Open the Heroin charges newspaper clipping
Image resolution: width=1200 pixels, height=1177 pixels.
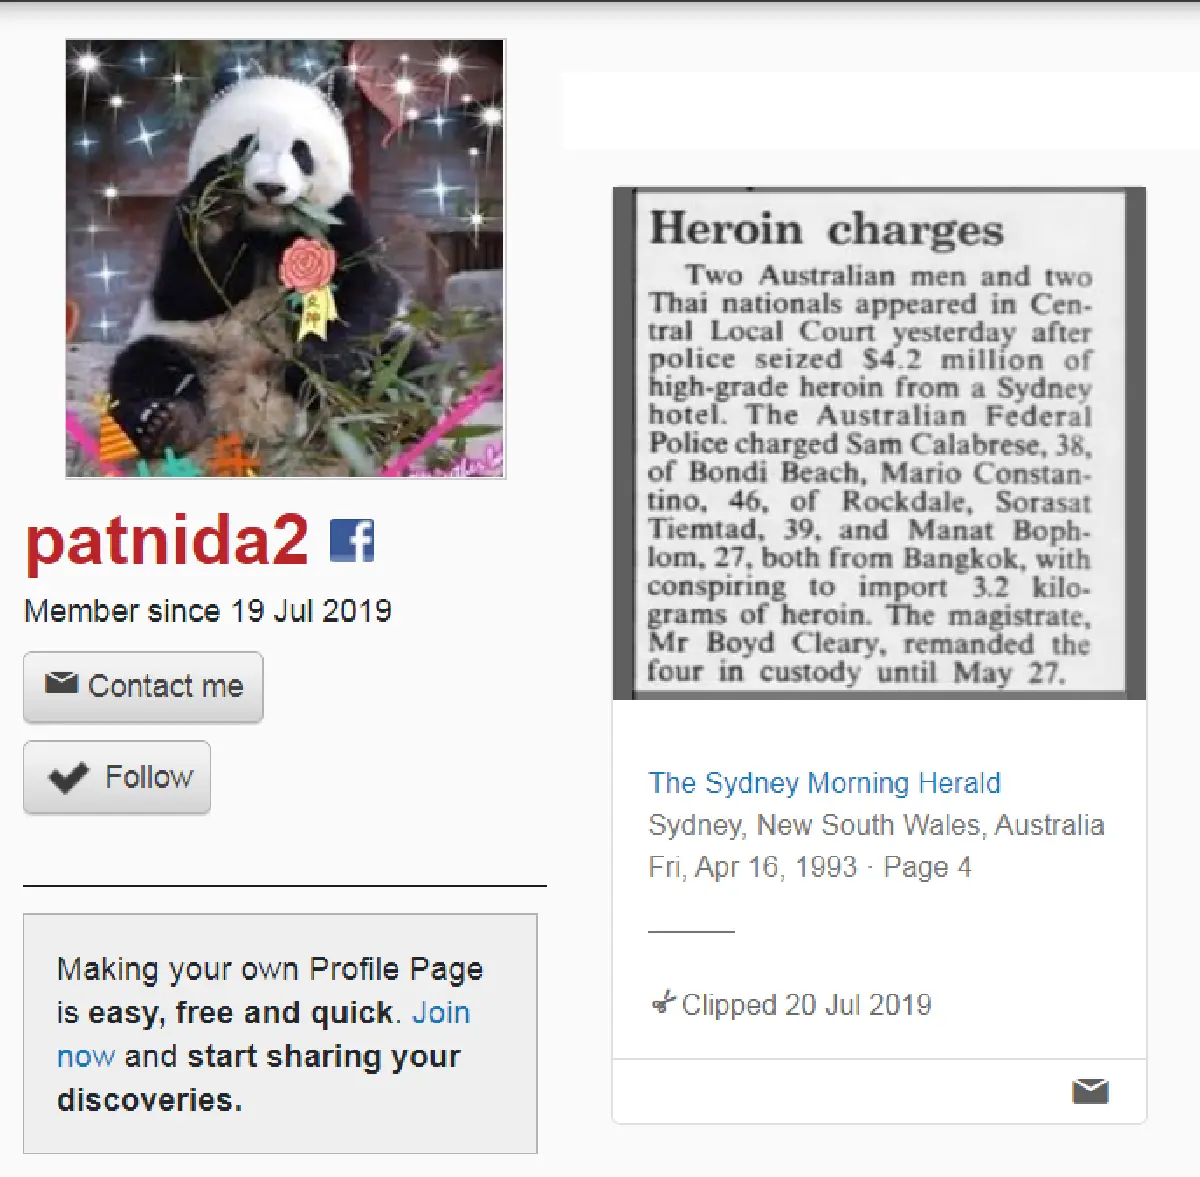[879, 443]
